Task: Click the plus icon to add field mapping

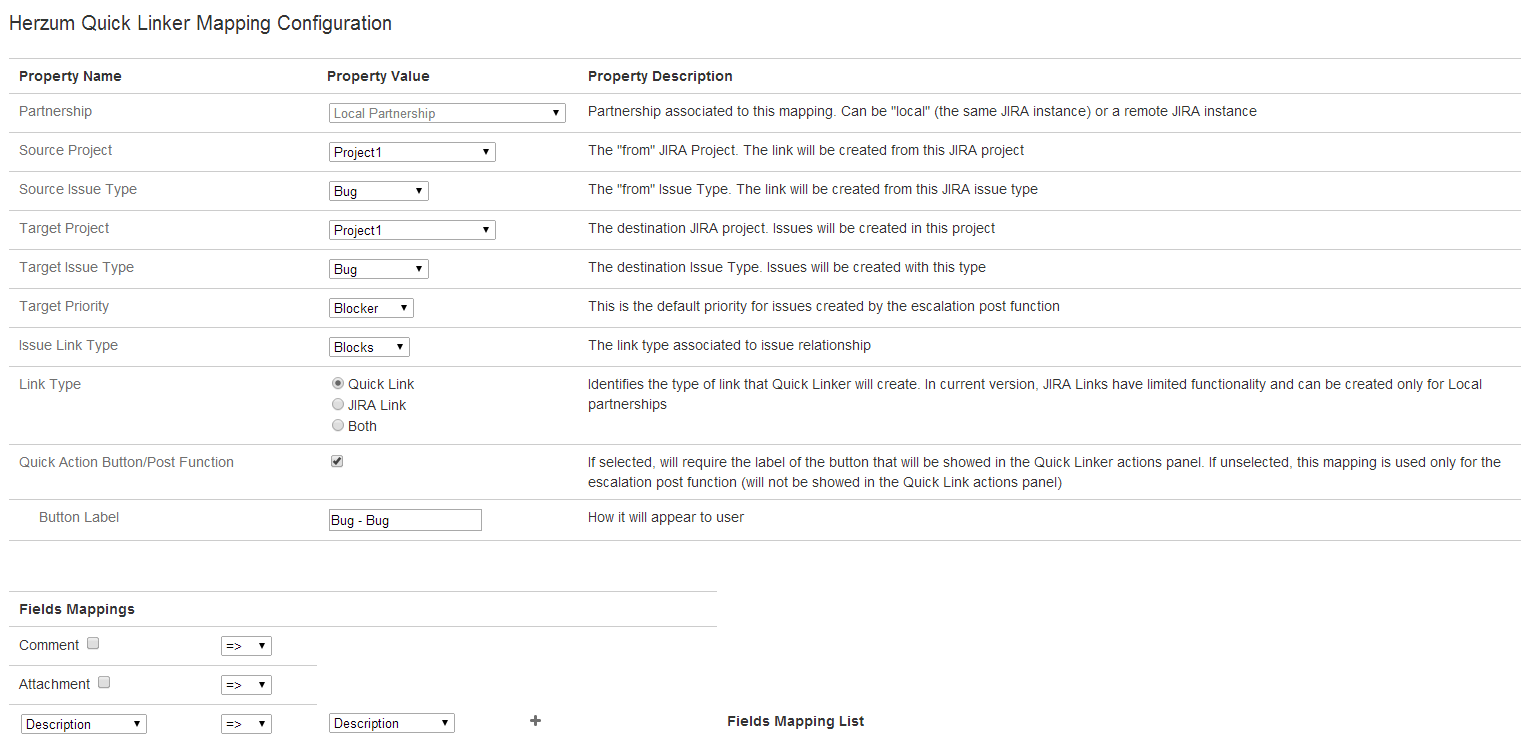Action: (535, 720)
